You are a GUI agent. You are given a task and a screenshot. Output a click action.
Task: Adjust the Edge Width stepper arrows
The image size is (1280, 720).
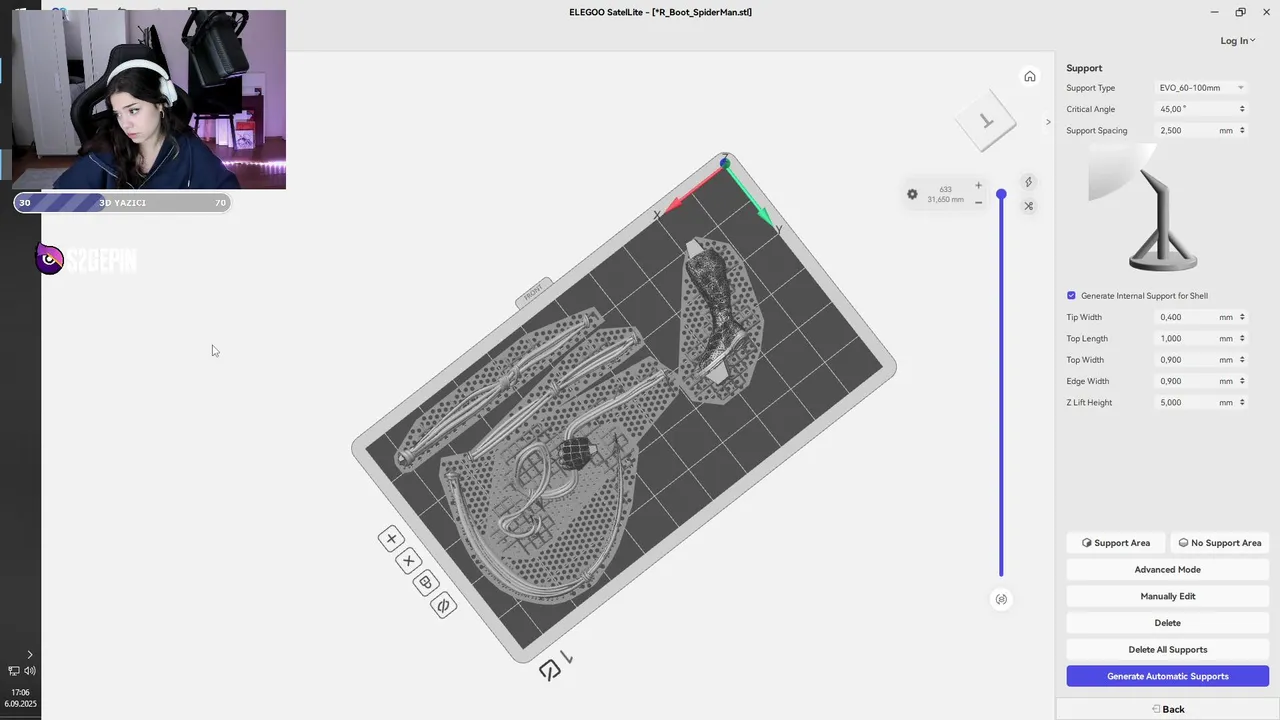pos(1242,381)
